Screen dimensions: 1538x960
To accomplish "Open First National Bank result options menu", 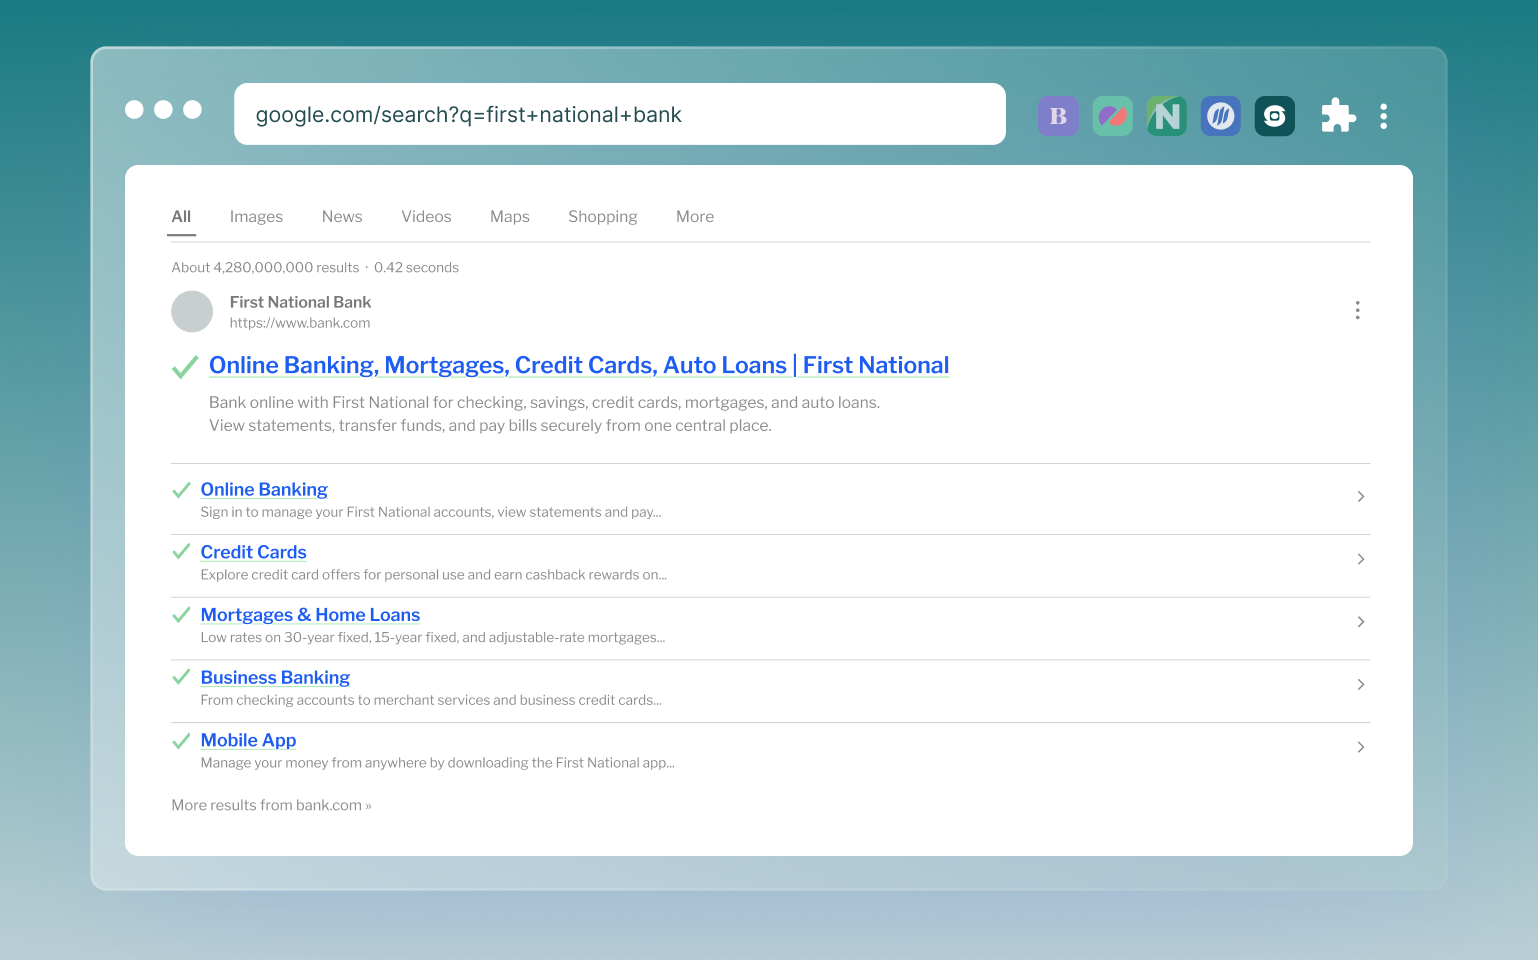I will coord(1357,310).
